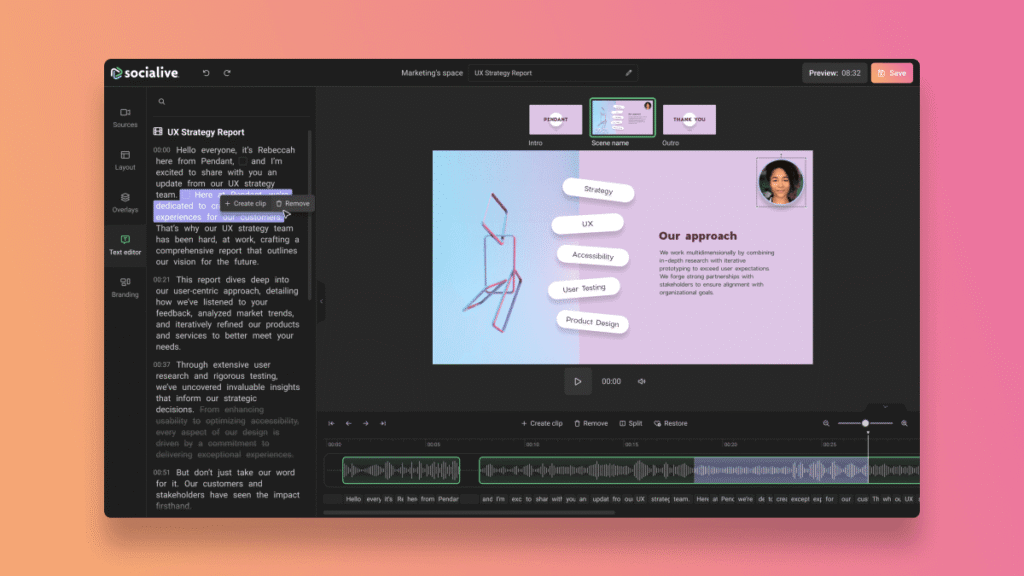Open the Layout panel

tap(125, 160)
